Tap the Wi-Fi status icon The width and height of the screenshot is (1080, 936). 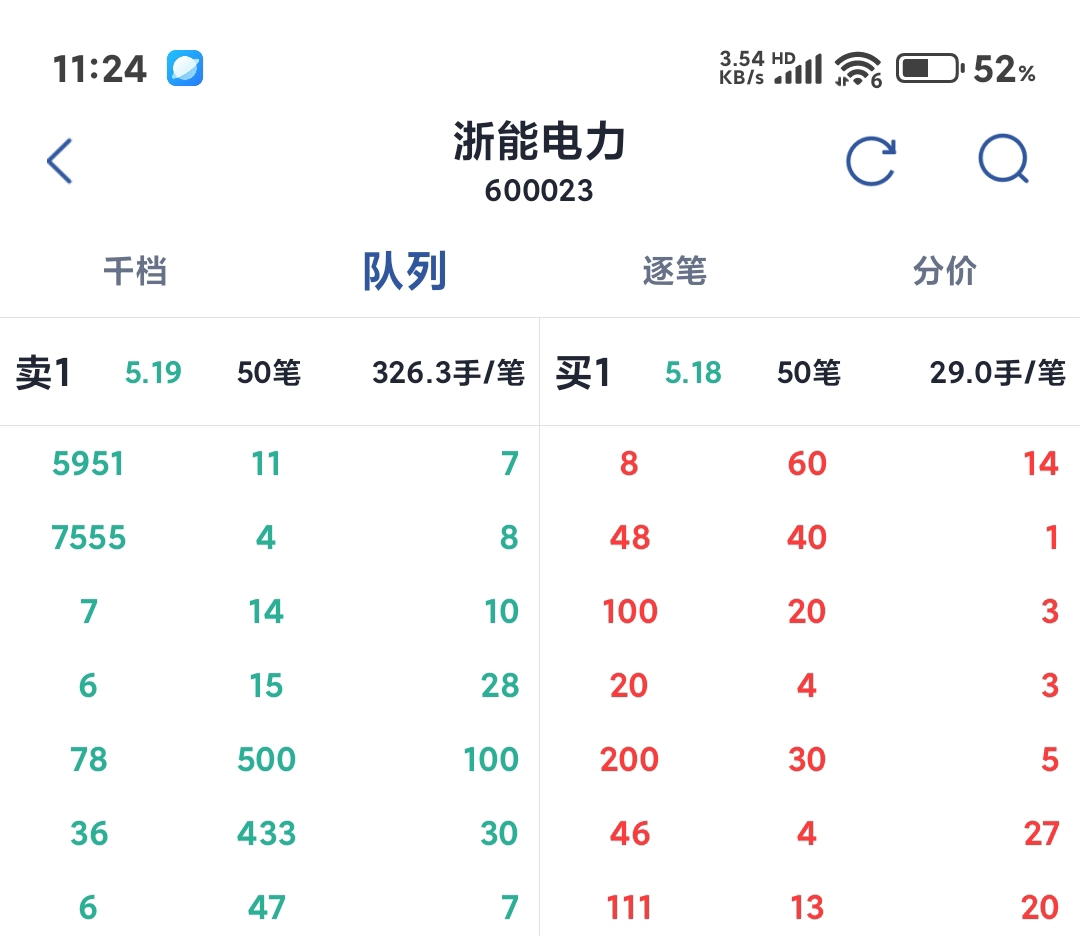(858, 69)
